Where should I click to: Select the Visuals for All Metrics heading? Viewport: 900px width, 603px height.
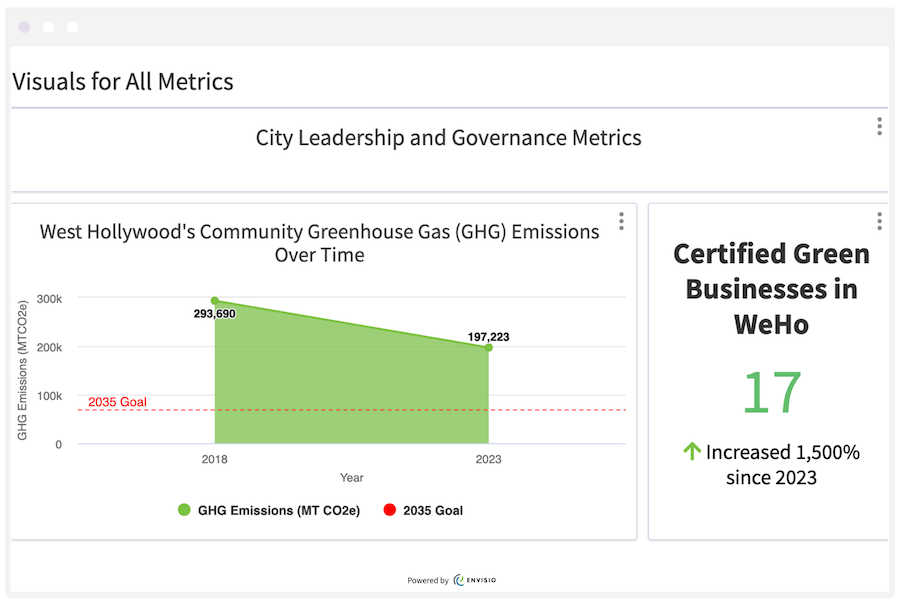(123, 81)
